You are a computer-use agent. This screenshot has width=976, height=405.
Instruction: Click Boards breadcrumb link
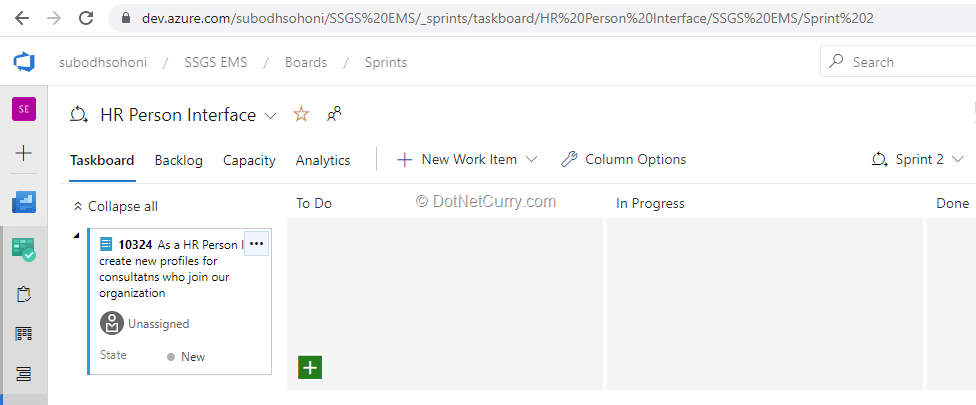pos(306,62)
